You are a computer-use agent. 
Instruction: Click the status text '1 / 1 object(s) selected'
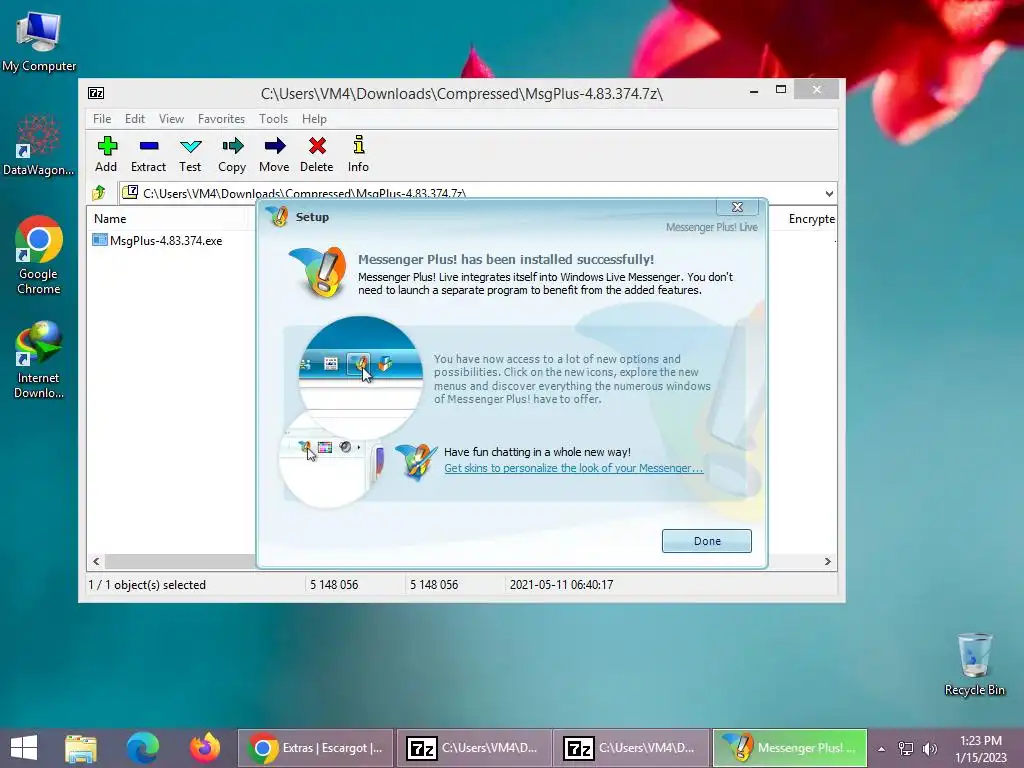pyautogui.click(x=147, y=585)
